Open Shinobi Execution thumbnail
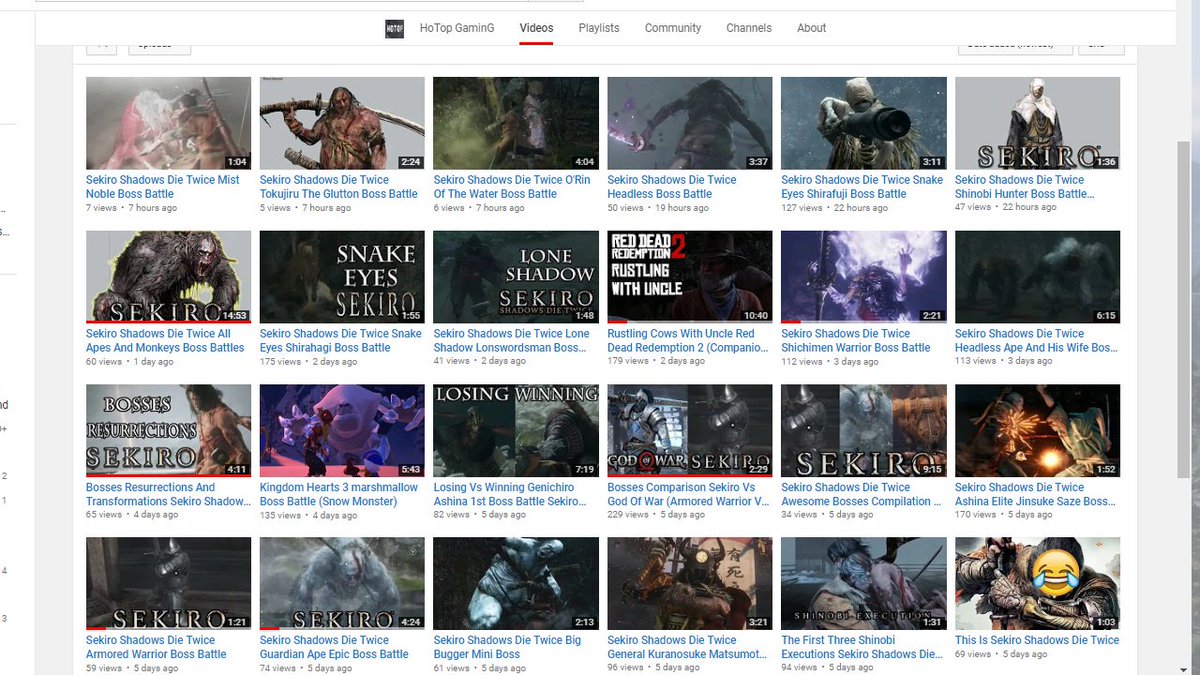Viewport: 1200px width, 675px height. [x=864, y=584]
